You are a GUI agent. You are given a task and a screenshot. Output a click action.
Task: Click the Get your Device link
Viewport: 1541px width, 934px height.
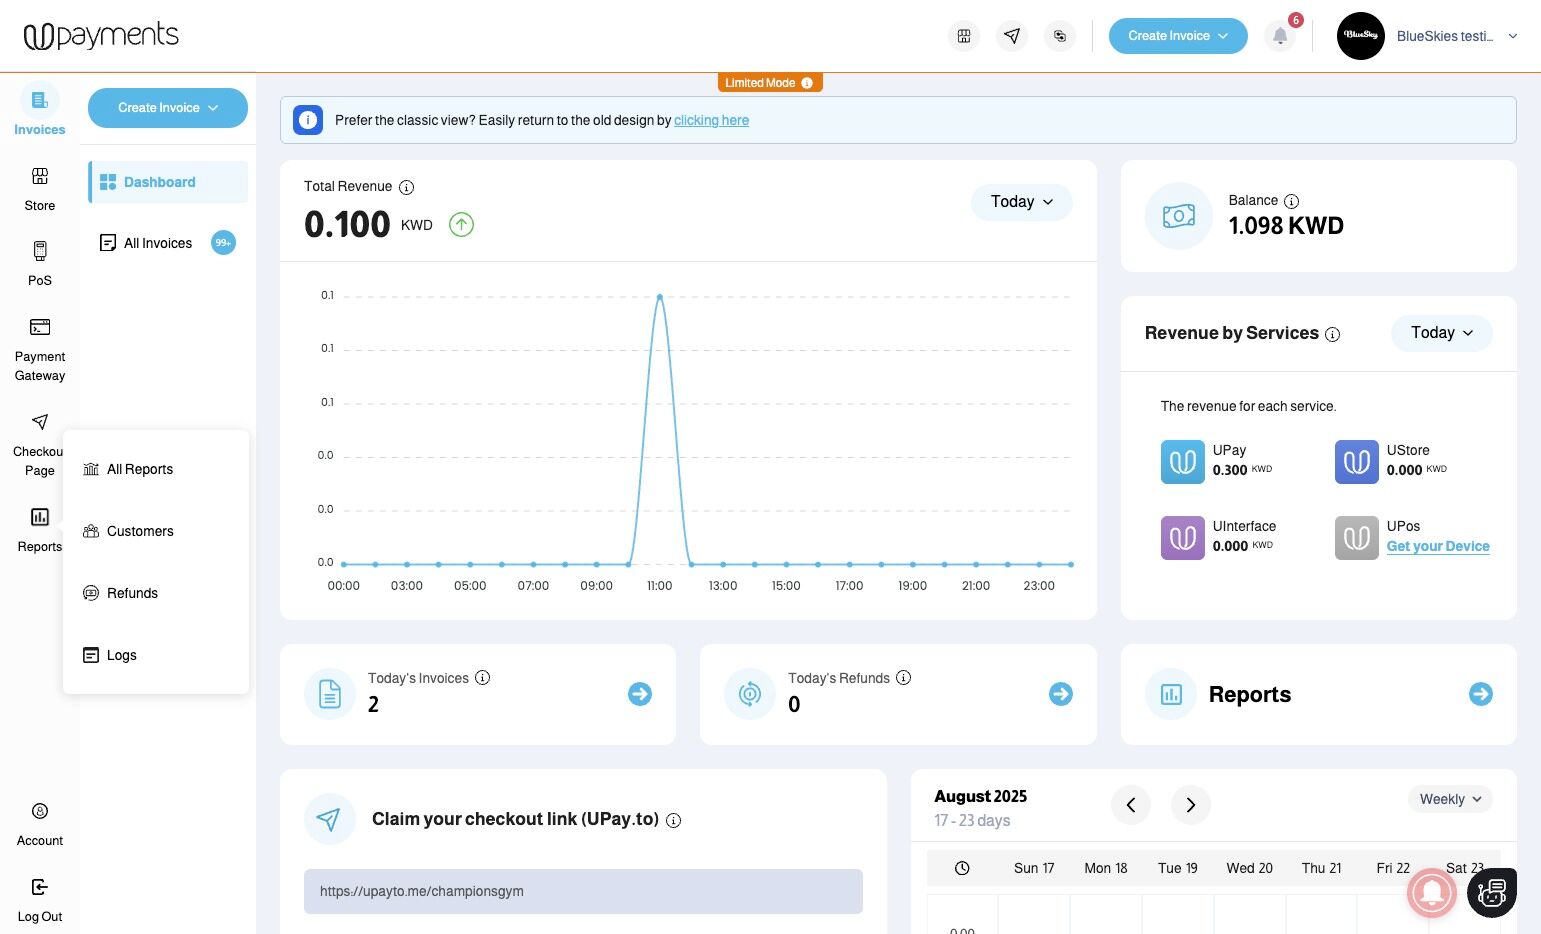point(1438,546)
